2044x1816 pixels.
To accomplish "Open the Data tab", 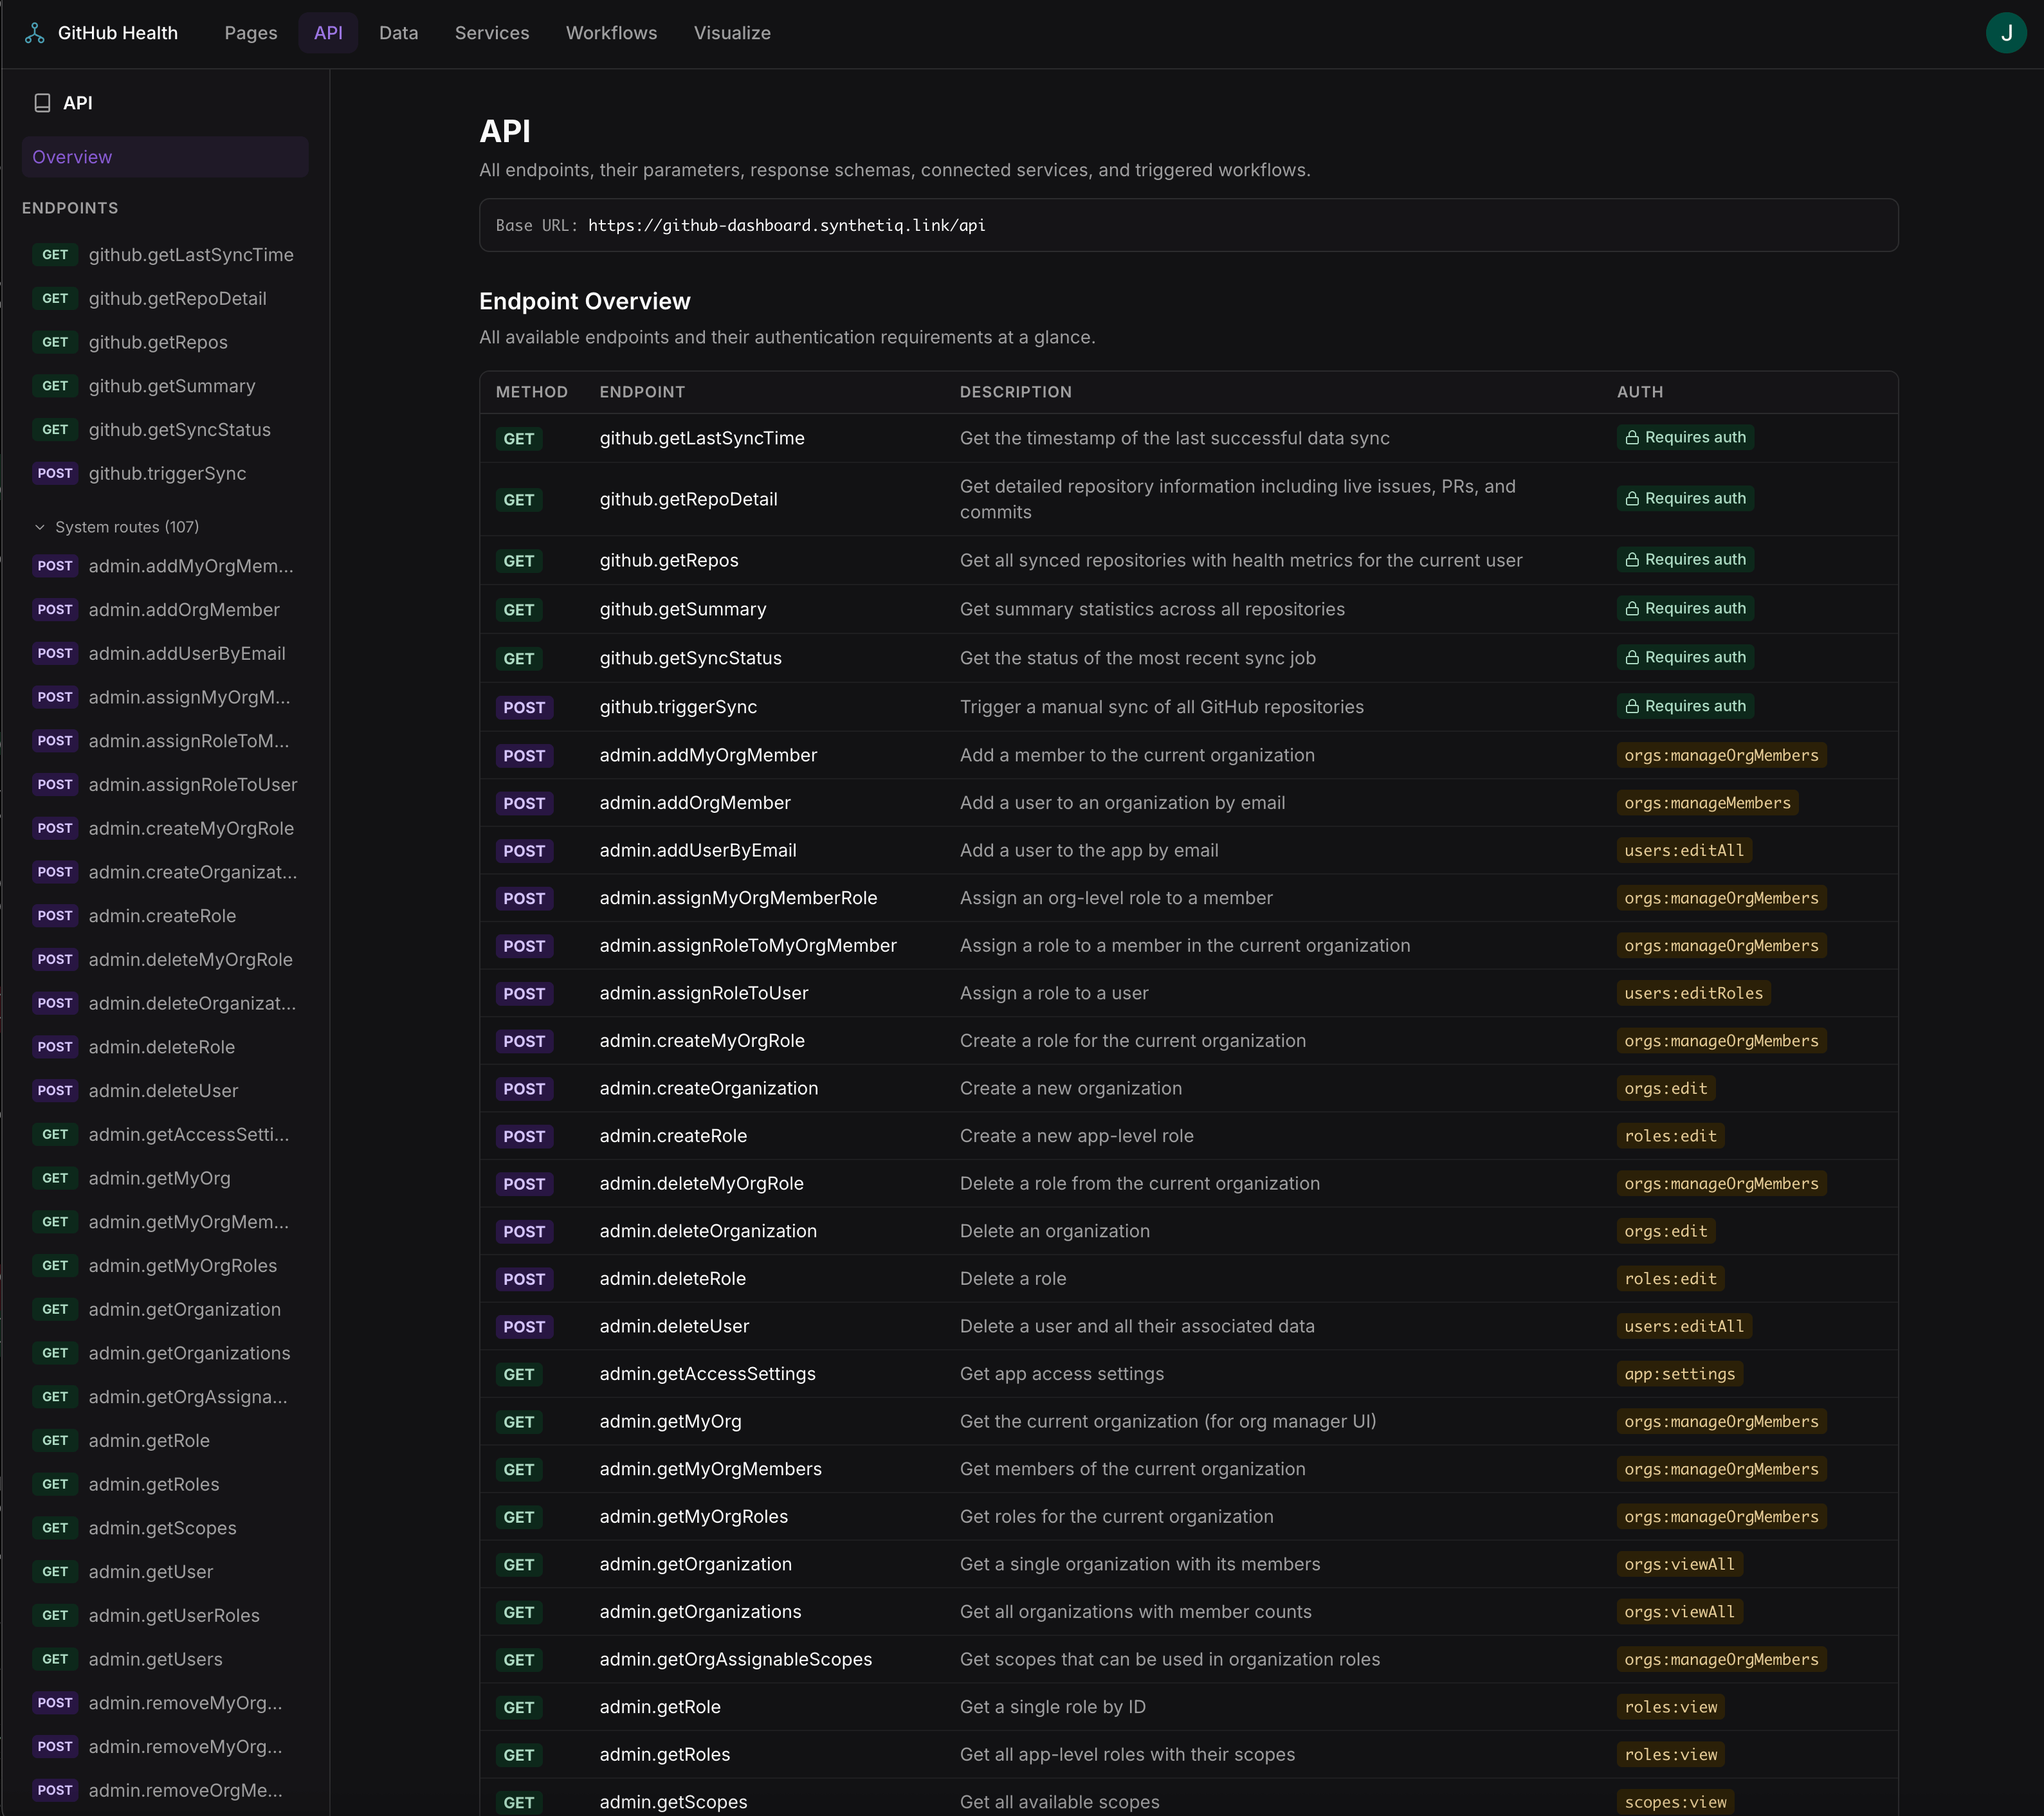I will [x=398, y=33].
